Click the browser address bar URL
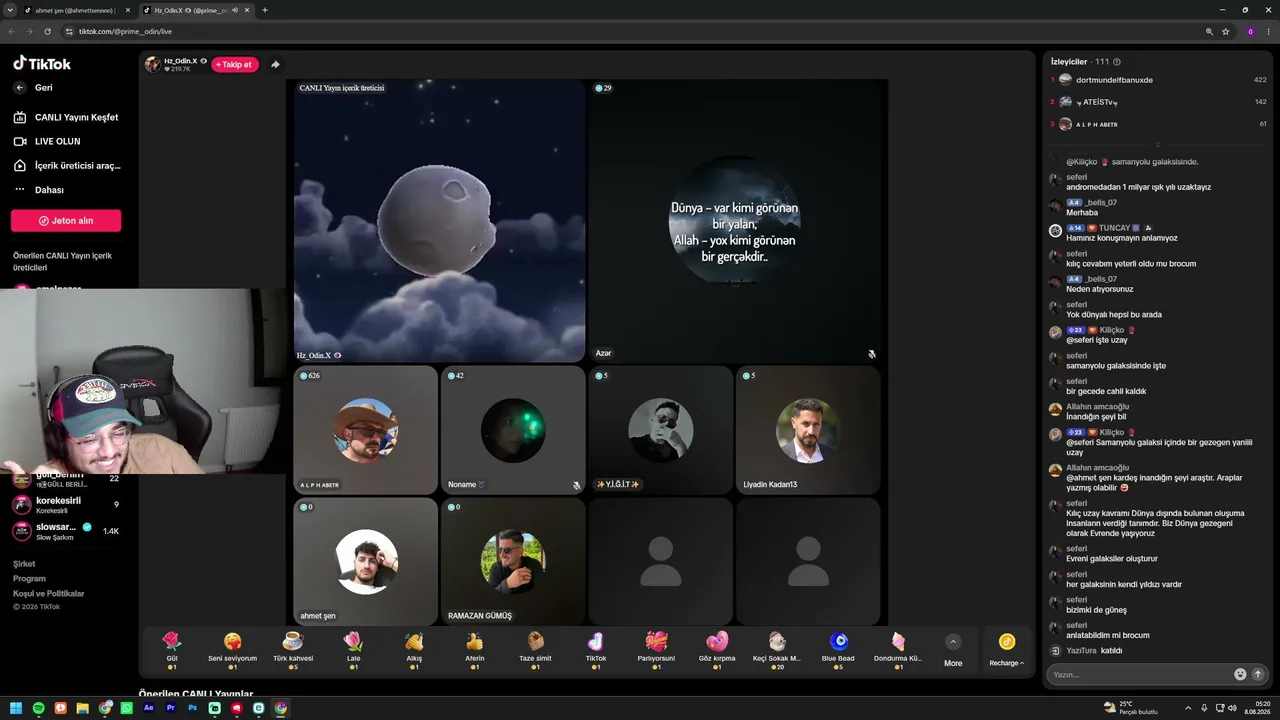1280x720 pixels. 126,31
